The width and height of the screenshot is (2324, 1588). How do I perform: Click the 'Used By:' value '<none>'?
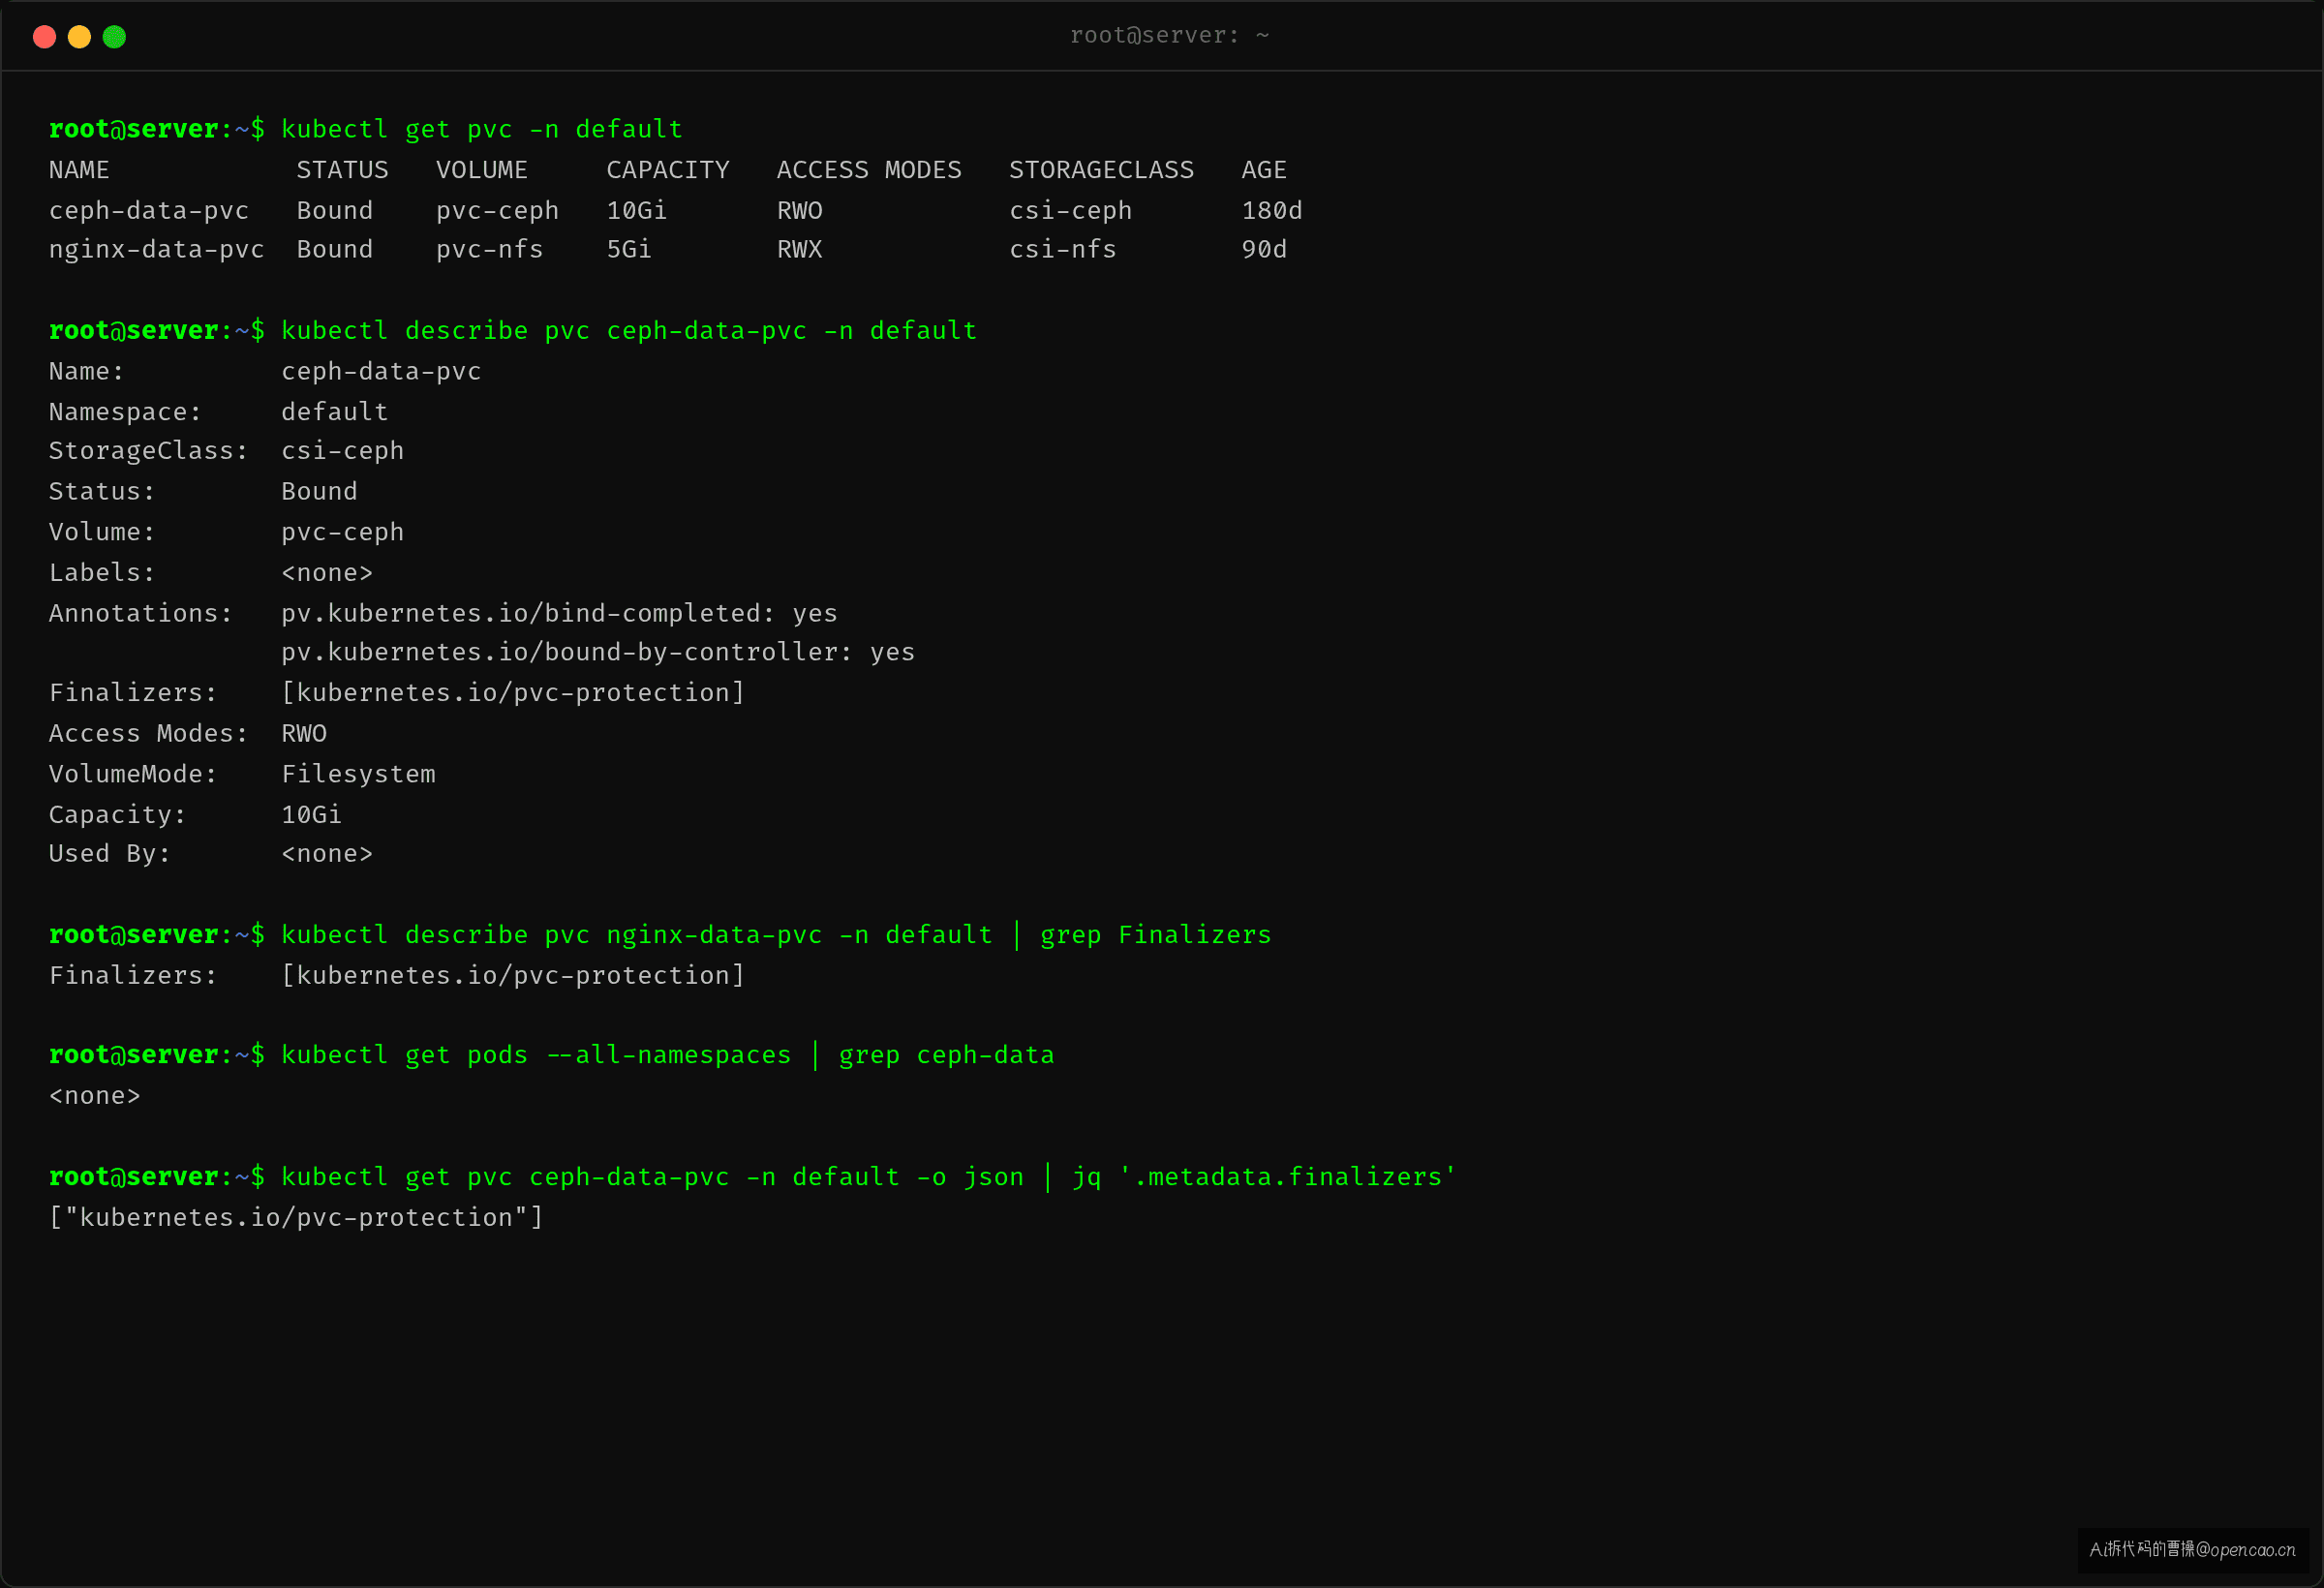(327, 854)
